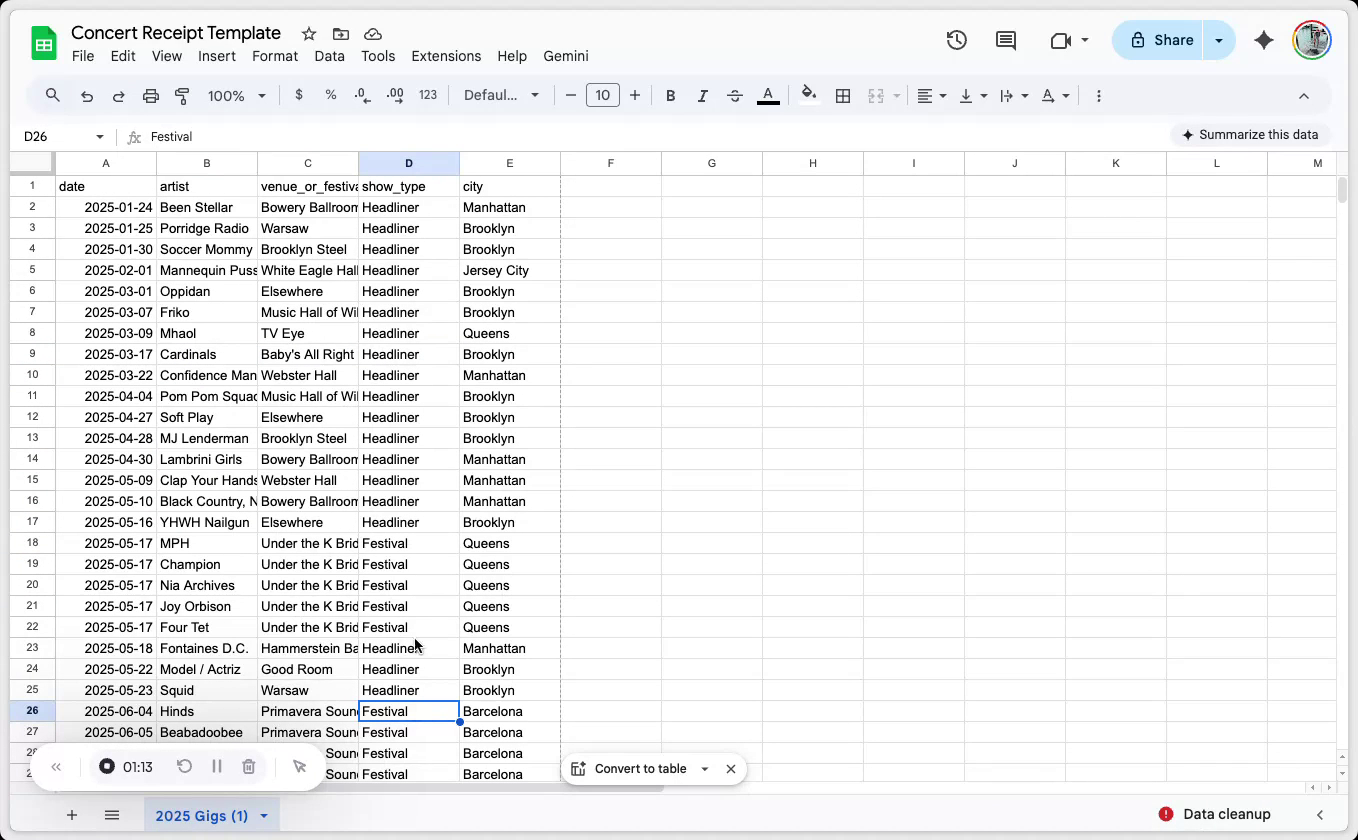Print the spreadsheet
Image resolution: width=1358 pixels, height=840 pixels.
(x=151, y=96)
